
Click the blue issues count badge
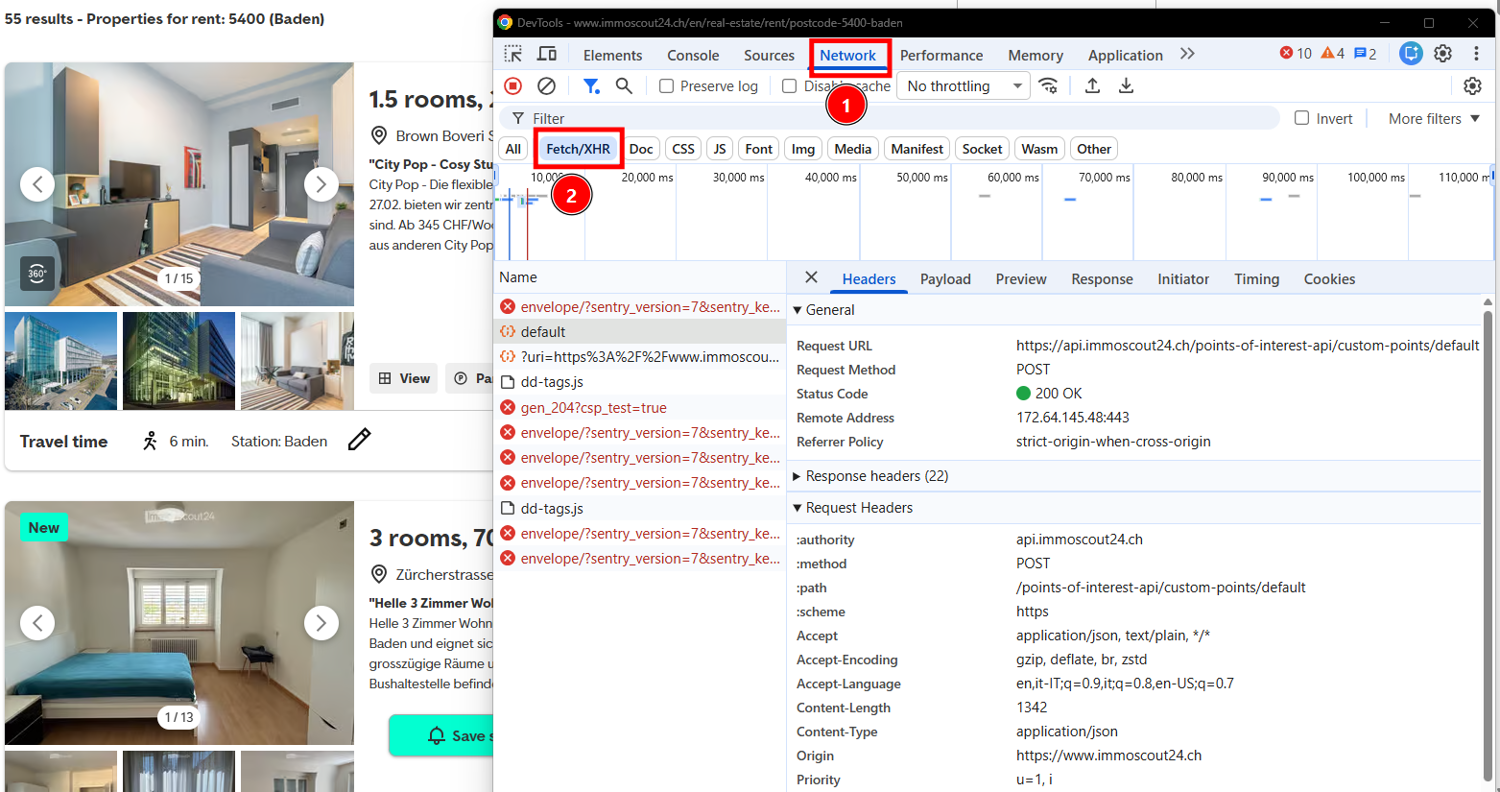(1365, 54)
